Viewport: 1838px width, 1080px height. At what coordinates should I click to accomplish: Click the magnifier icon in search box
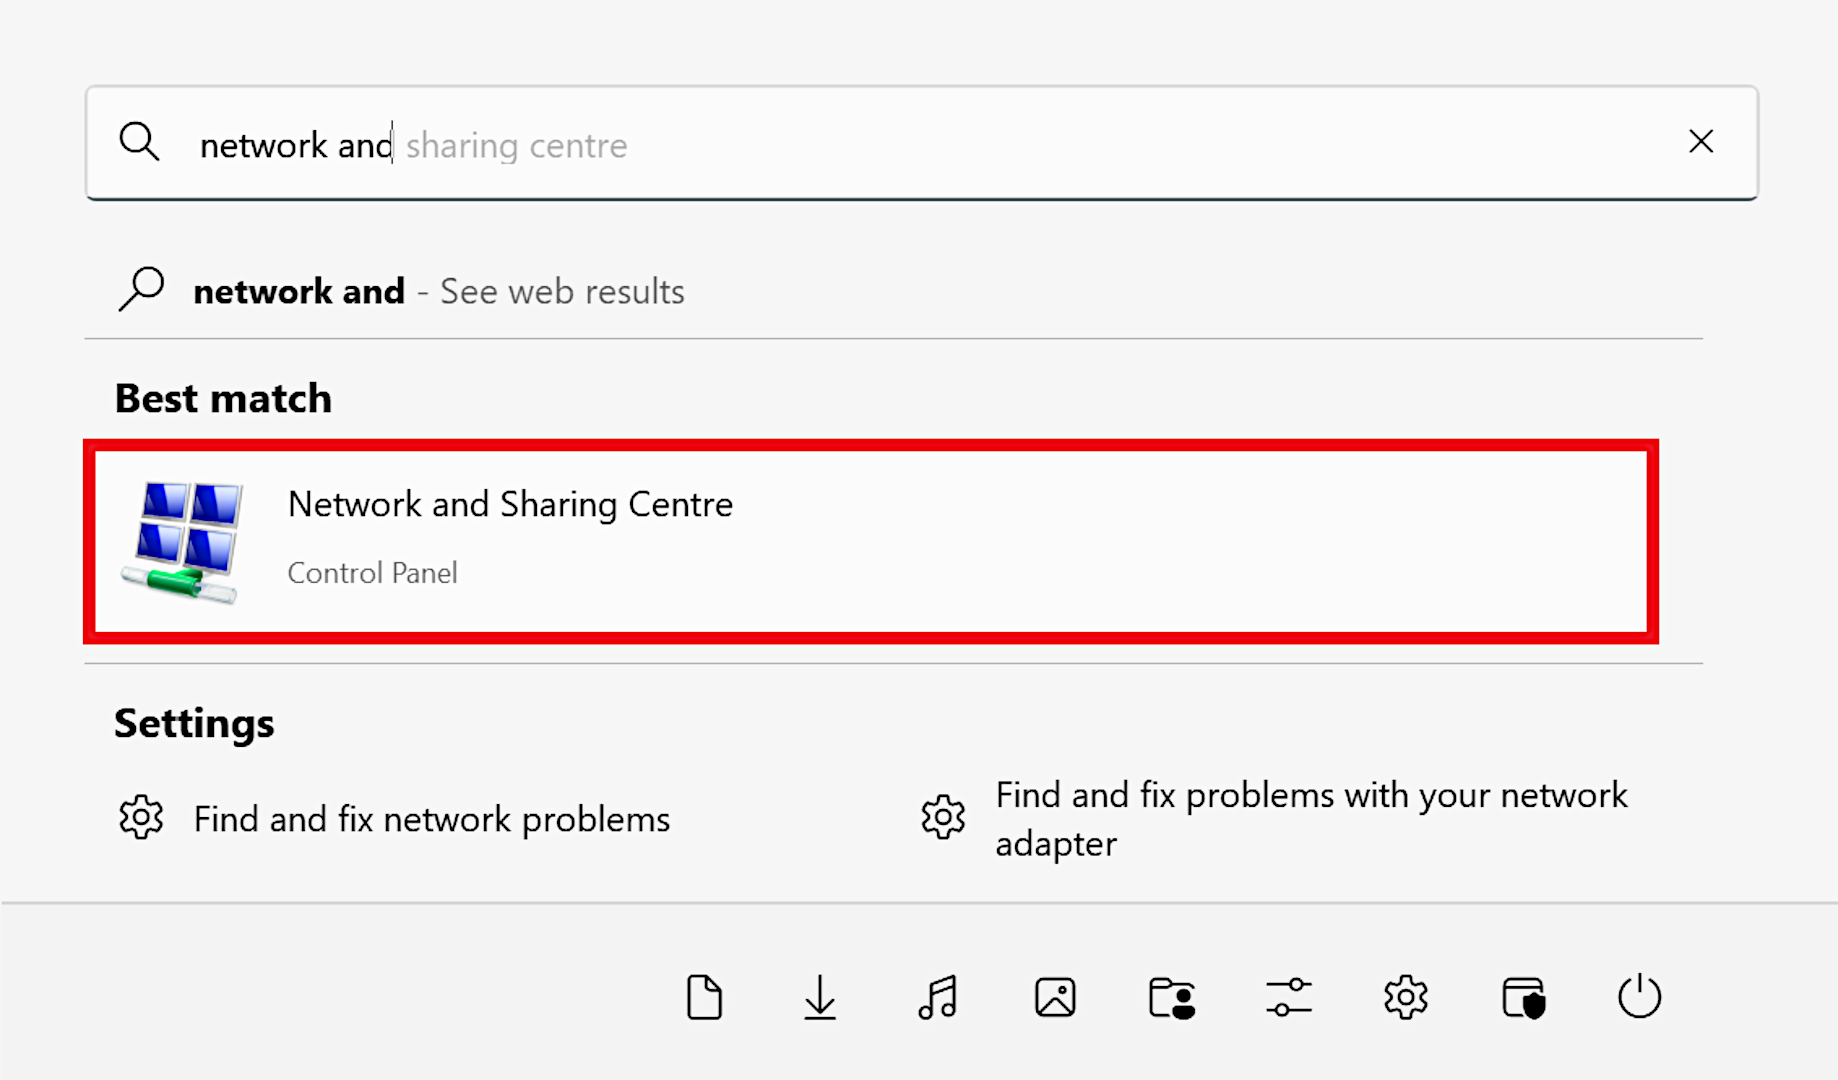click(139, 142)
